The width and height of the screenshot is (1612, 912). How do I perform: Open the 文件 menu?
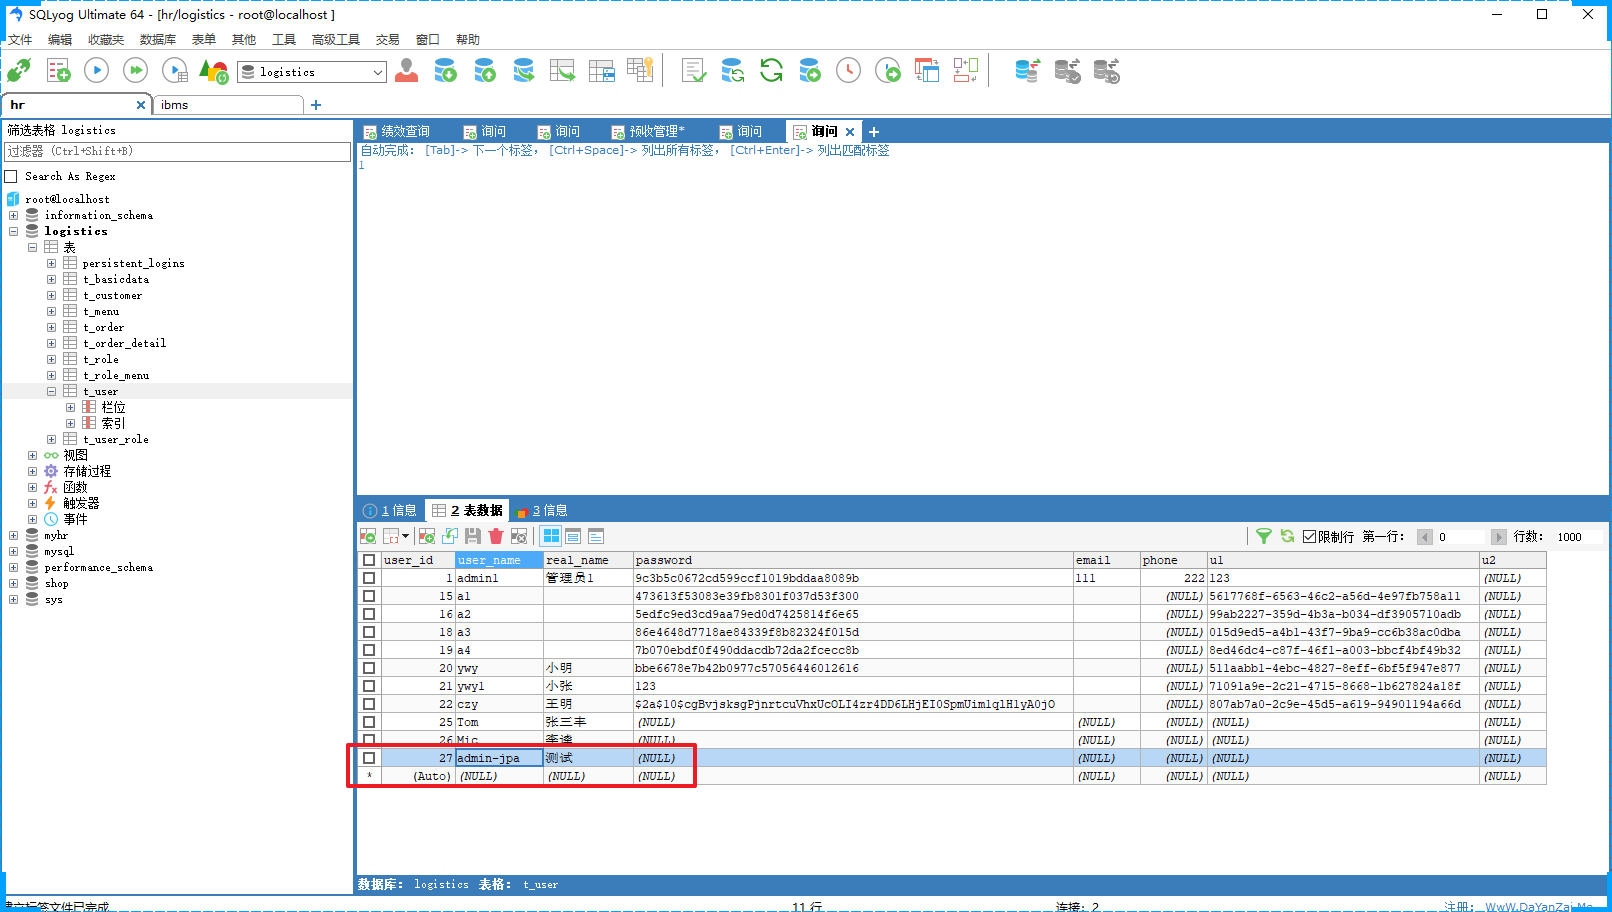20,40
